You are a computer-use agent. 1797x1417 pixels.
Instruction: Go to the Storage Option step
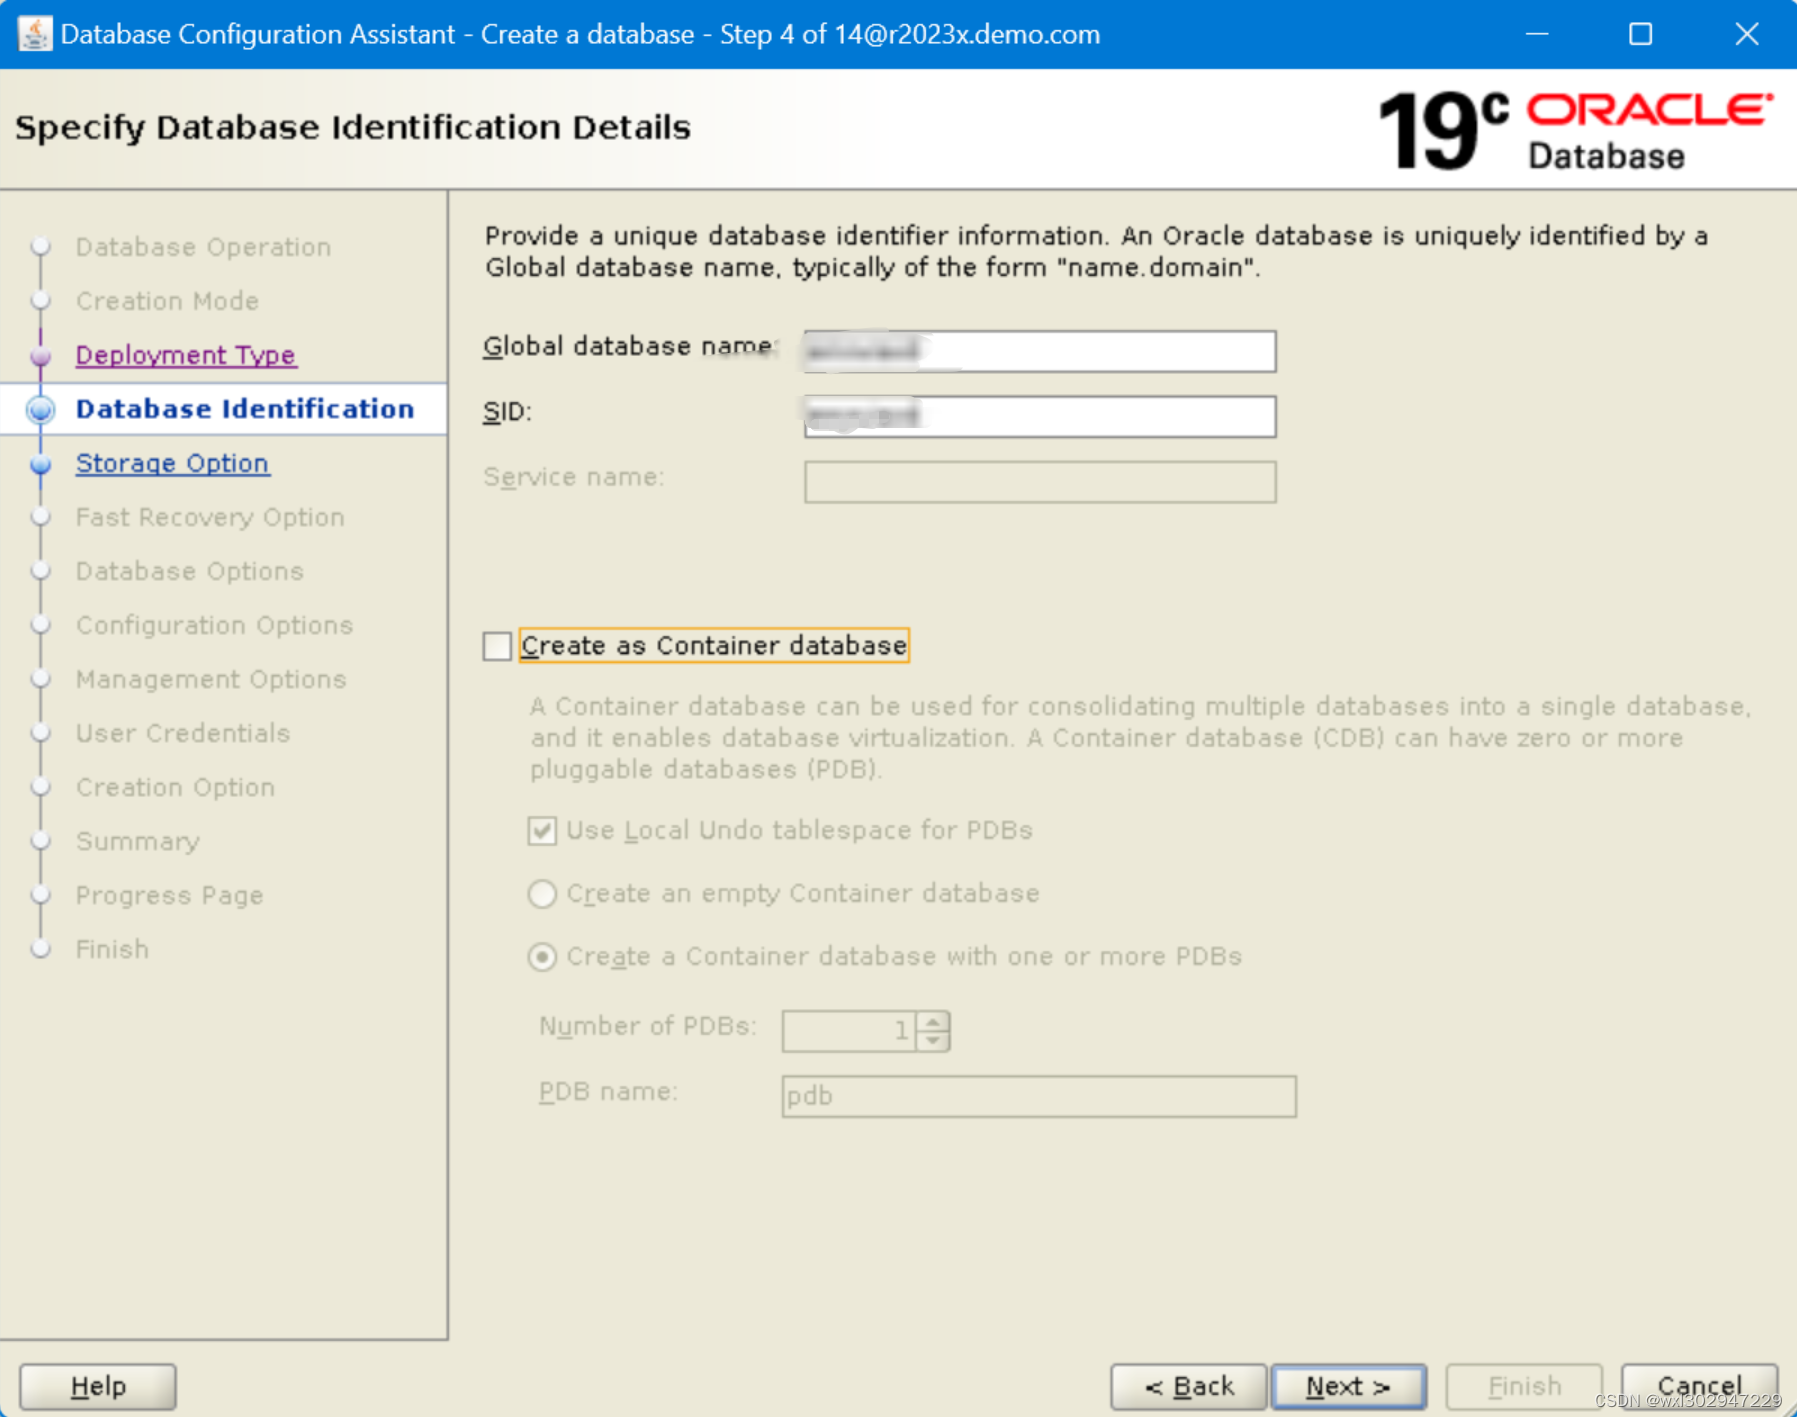(x=172, y=464)
